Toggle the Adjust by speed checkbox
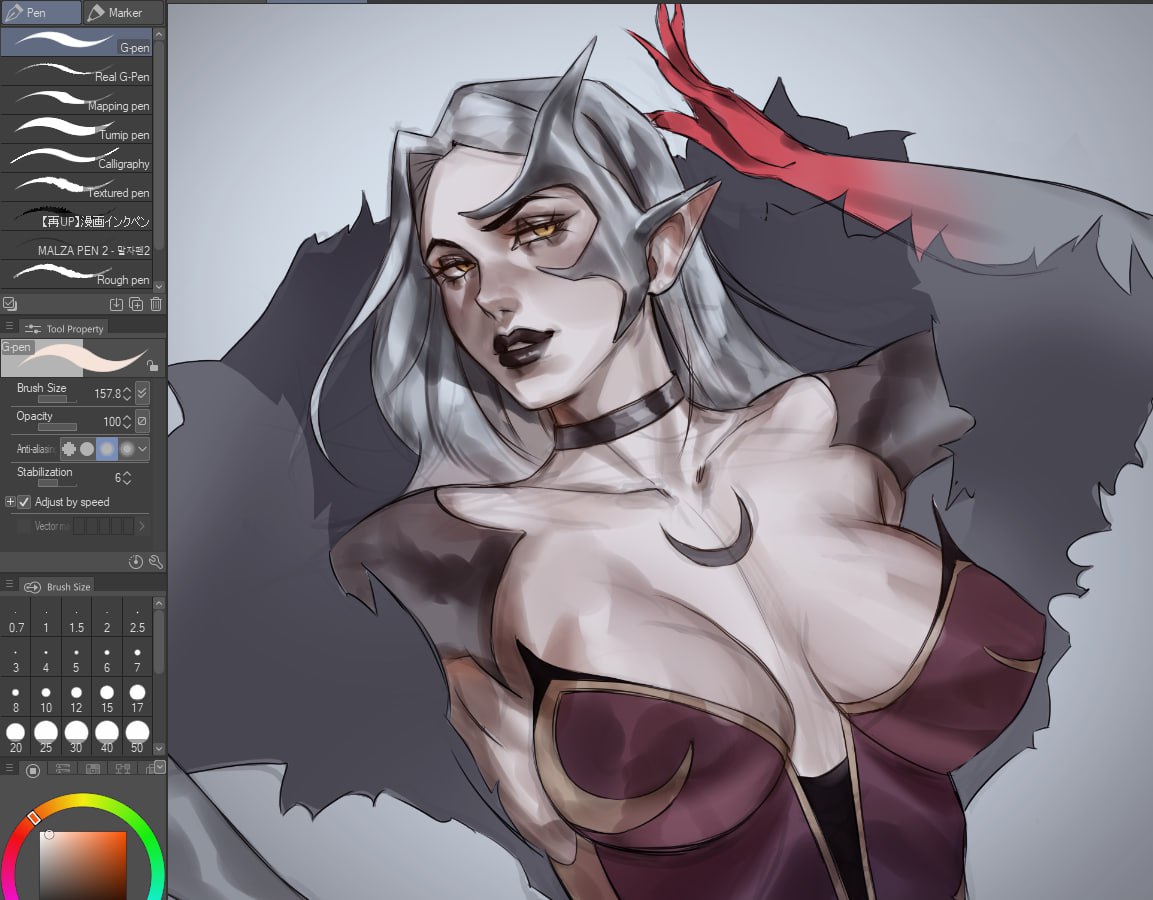The height and width of the screenshot is (900, 1153). pos(24,502)
